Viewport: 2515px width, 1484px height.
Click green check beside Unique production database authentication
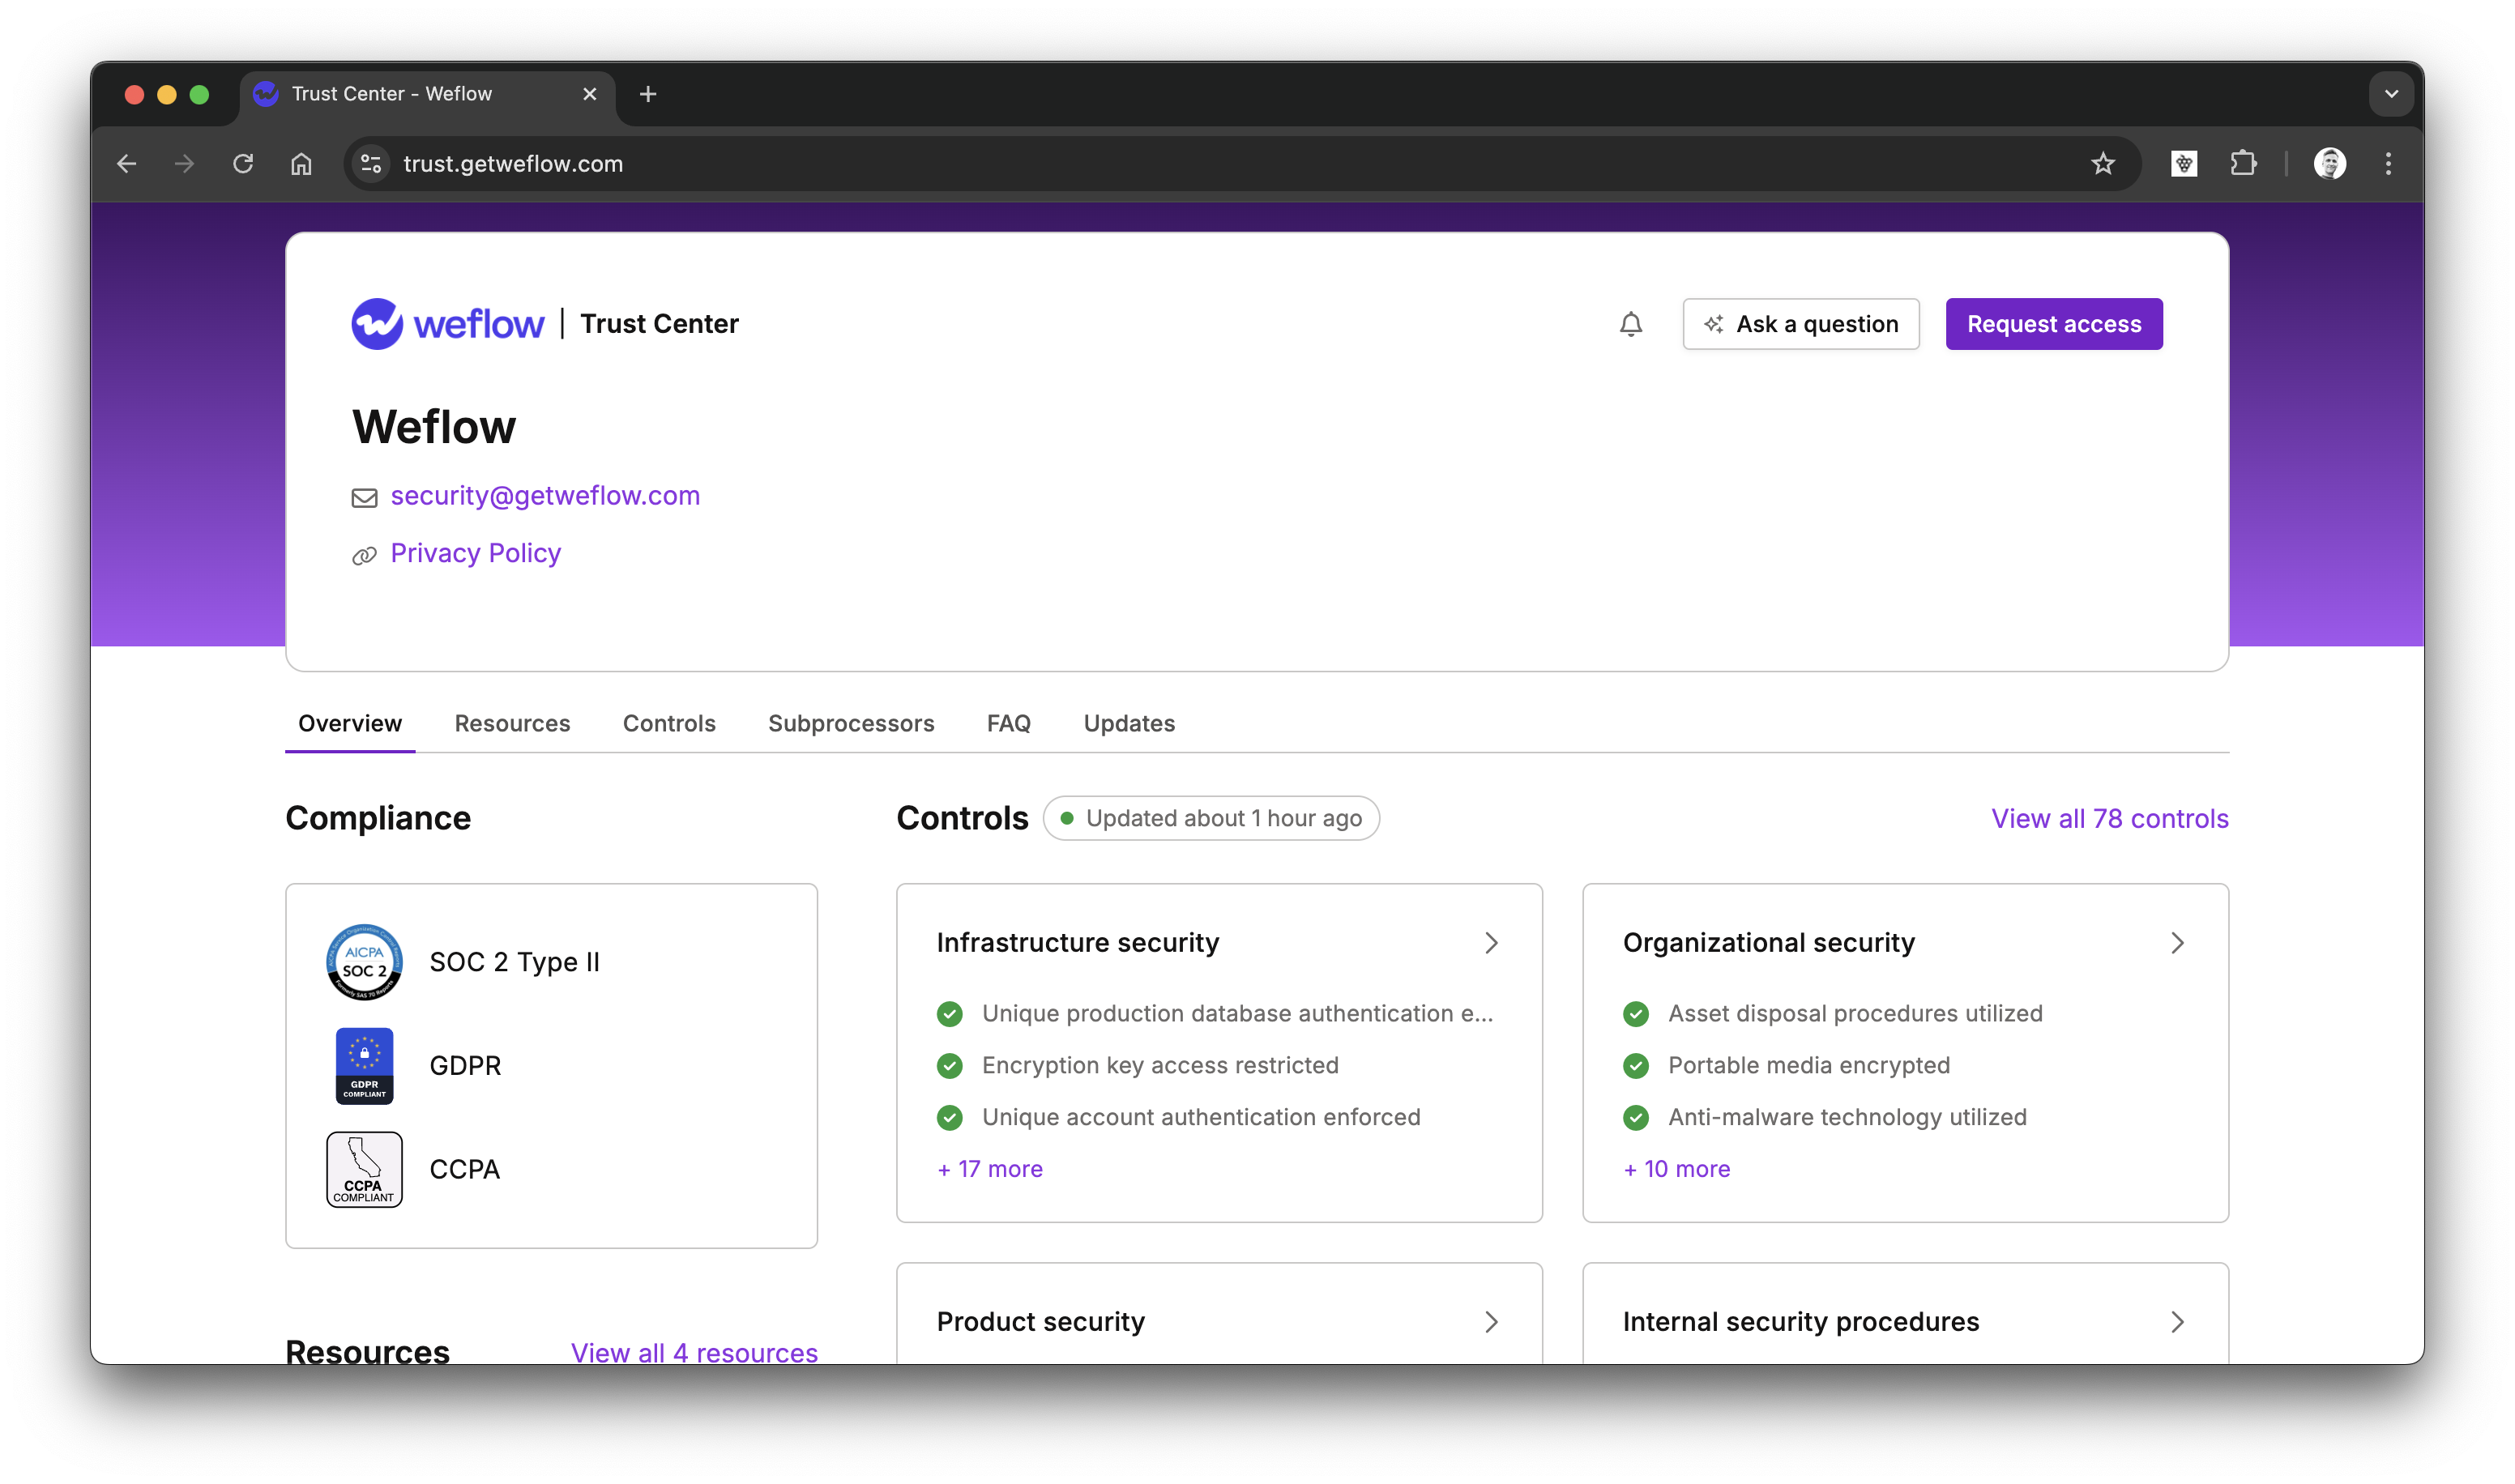click(x=950, y=1014)
